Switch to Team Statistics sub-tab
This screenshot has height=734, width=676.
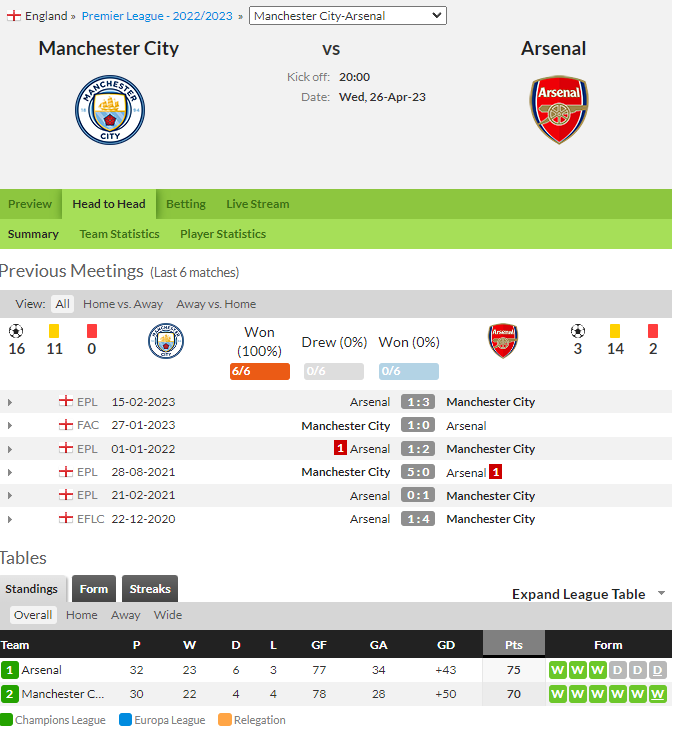point(119,234)
